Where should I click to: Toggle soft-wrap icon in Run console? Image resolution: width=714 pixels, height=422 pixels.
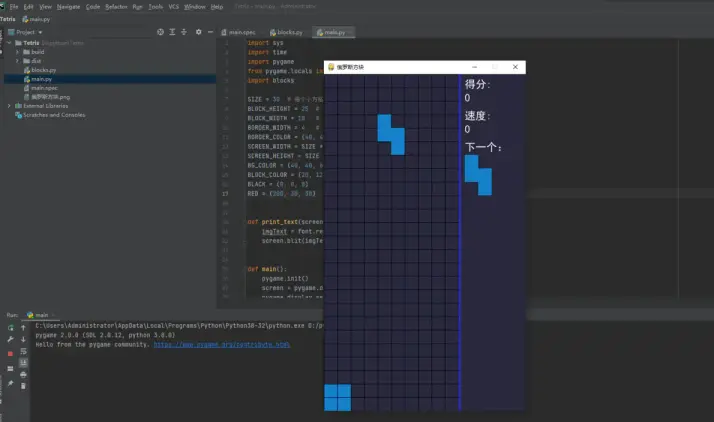coord(23,351)
